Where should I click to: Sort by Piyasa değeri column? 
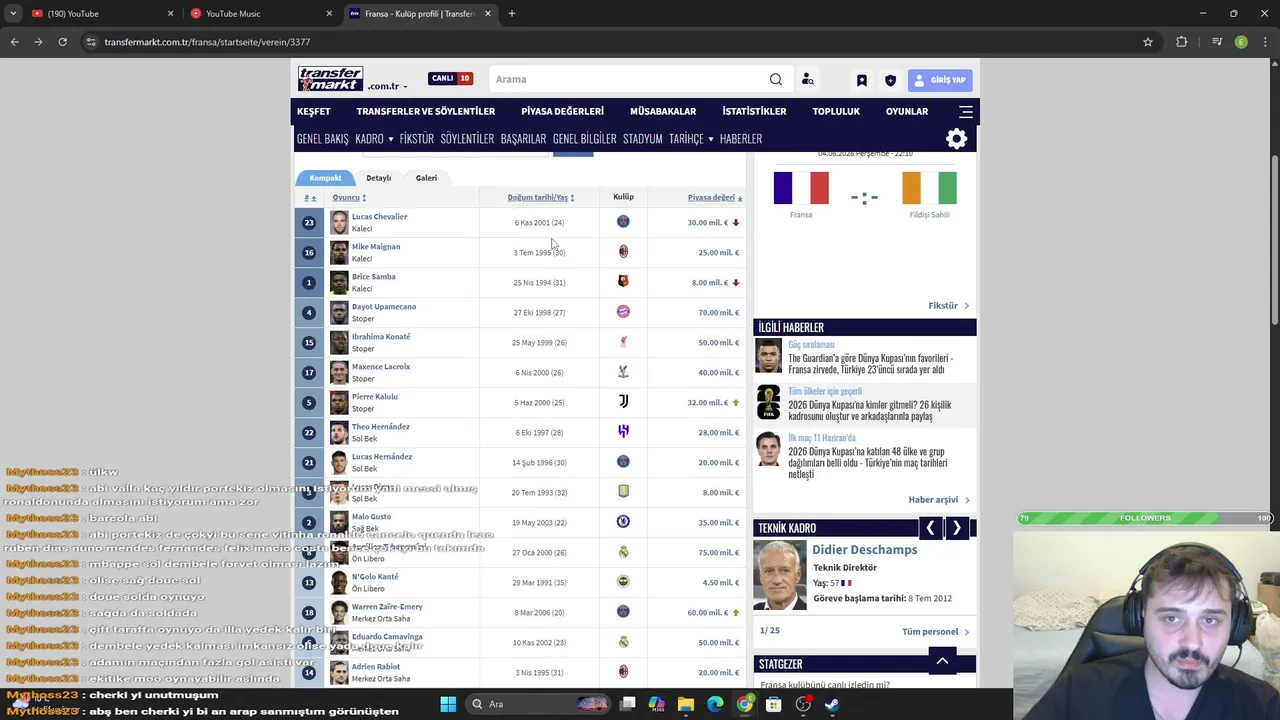tap(714, 198)
